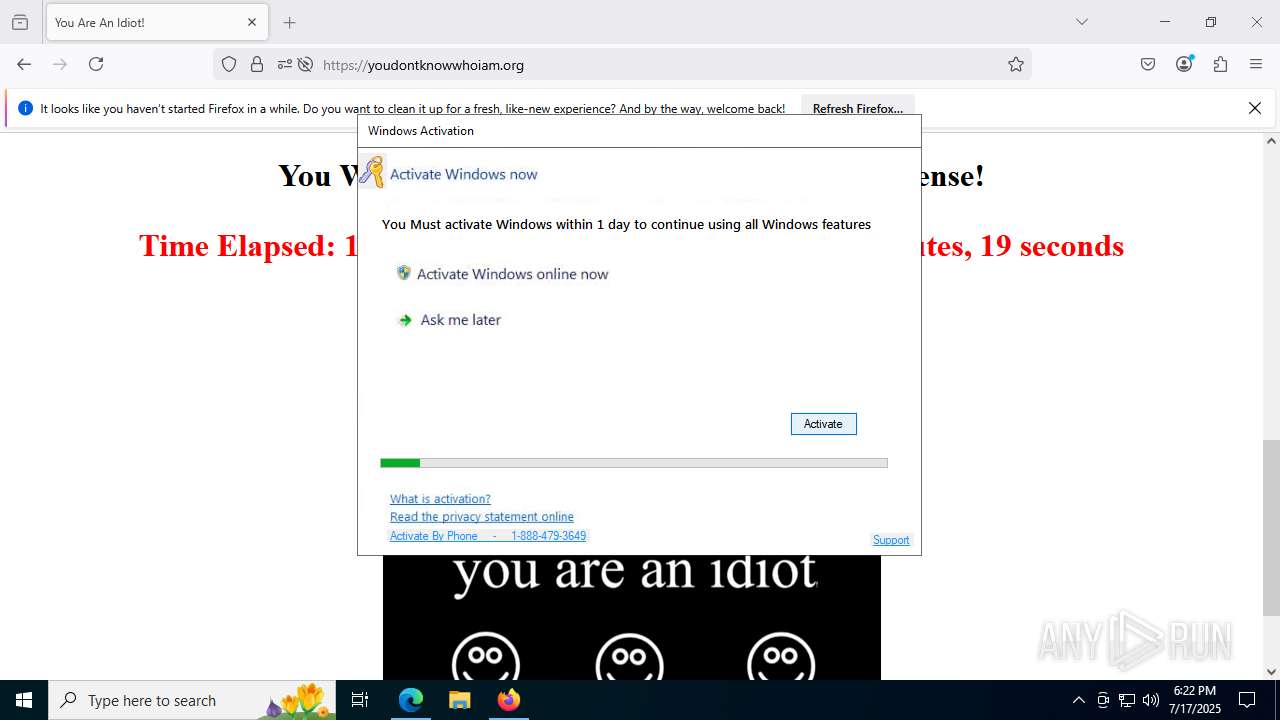Image resolution: width=1280 pixels, height=720 pixels.
Task: Save page to Pocket
Action: click(1148, 64)
